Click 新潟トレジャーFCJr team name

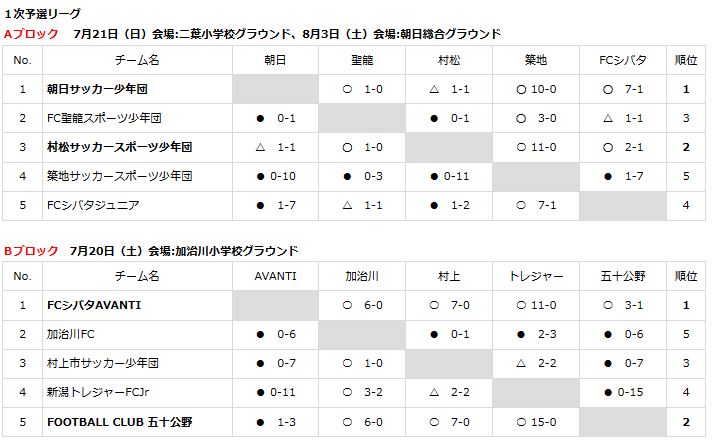(x=98, y=392)
